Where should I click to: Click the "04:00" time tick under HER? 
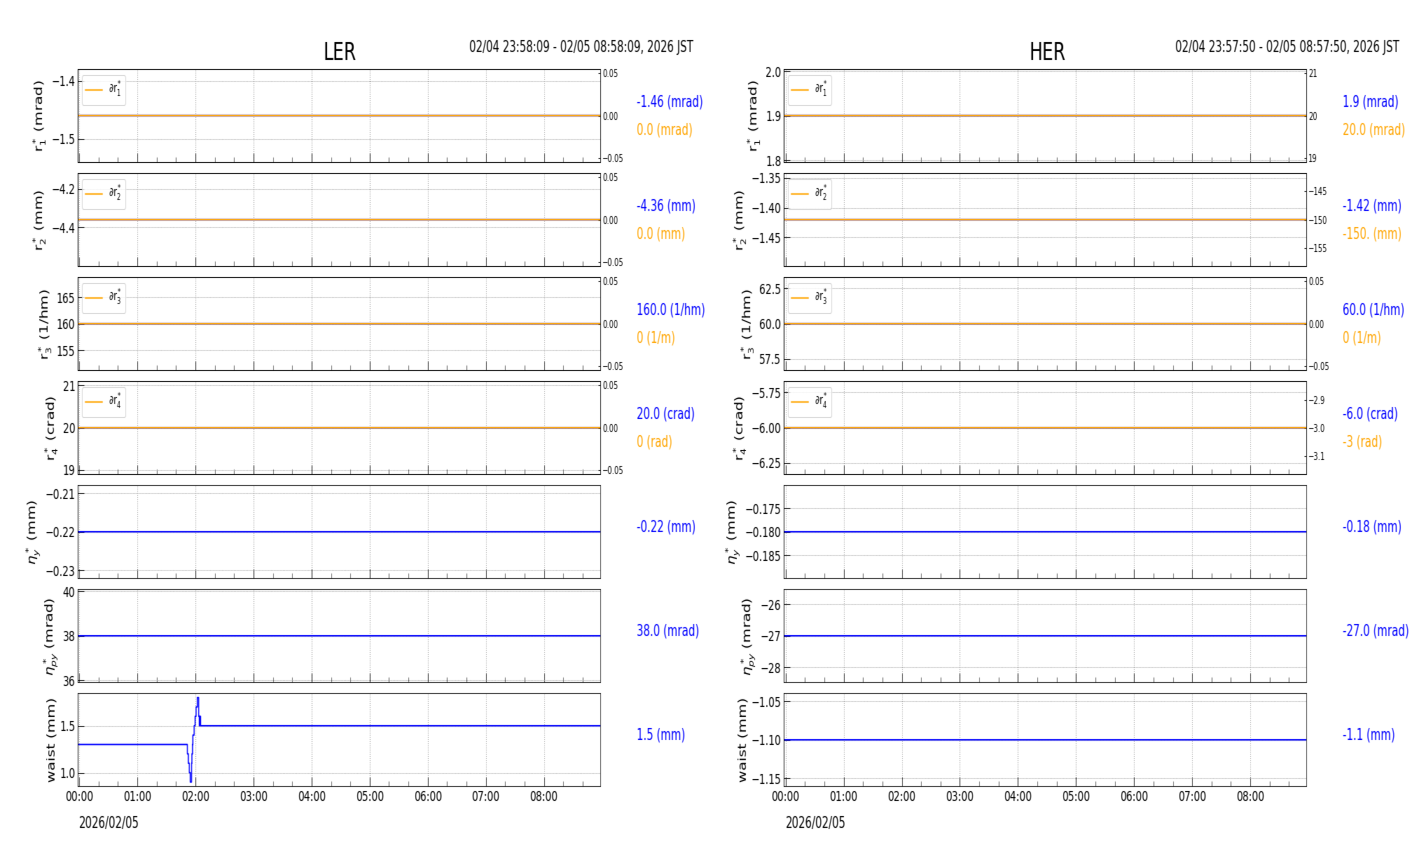[x=1018, y=797]
